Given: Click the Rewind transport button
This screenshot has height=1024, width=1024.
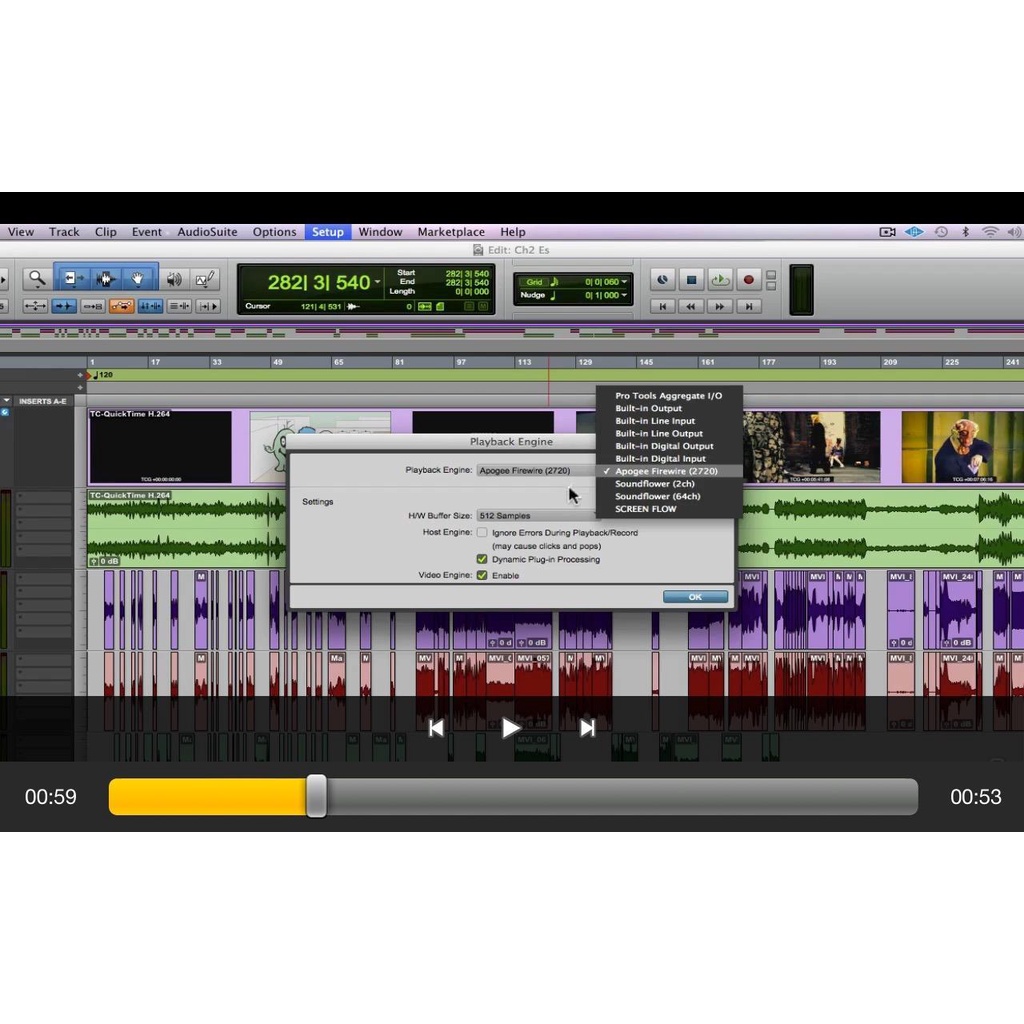Looking at the screenshot, I should tap(691, 306).
